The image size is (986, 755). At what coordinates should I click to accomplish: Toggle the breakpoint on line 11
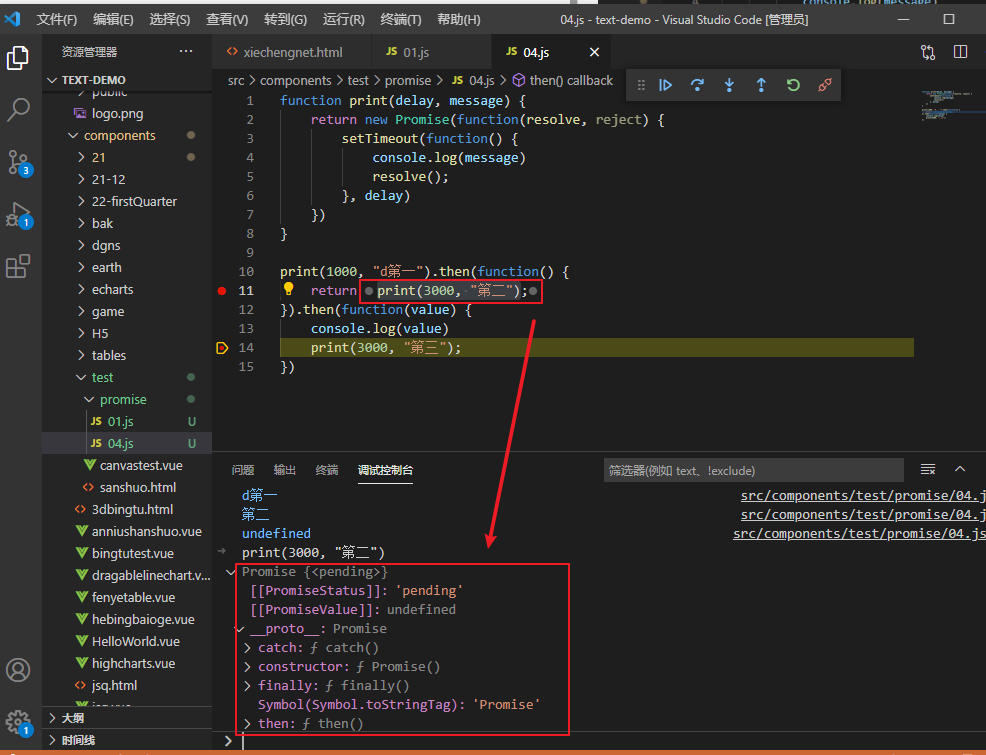click(x=222, y=291)
